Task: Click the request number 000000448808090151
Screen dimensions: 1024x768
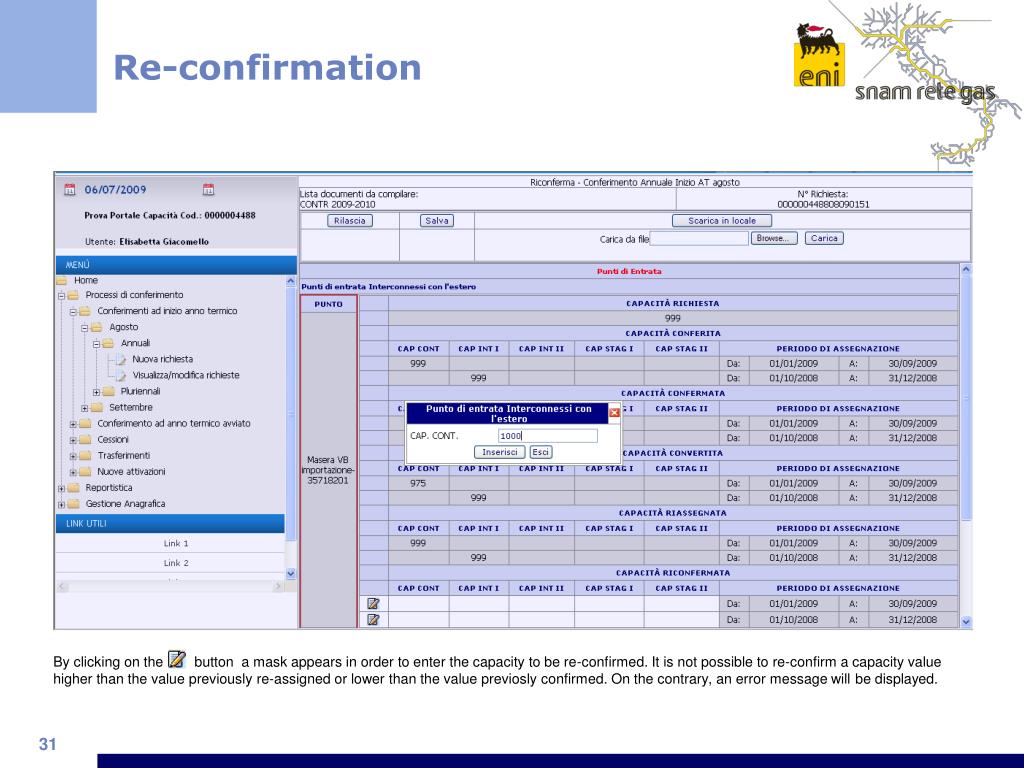Action: pyautogui.click(x=823, y=204)
